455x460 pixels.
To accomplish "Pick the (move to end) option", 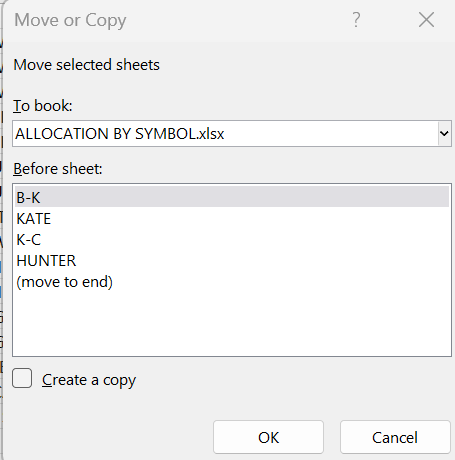I will pyautogui.click(x=232, y=282).
